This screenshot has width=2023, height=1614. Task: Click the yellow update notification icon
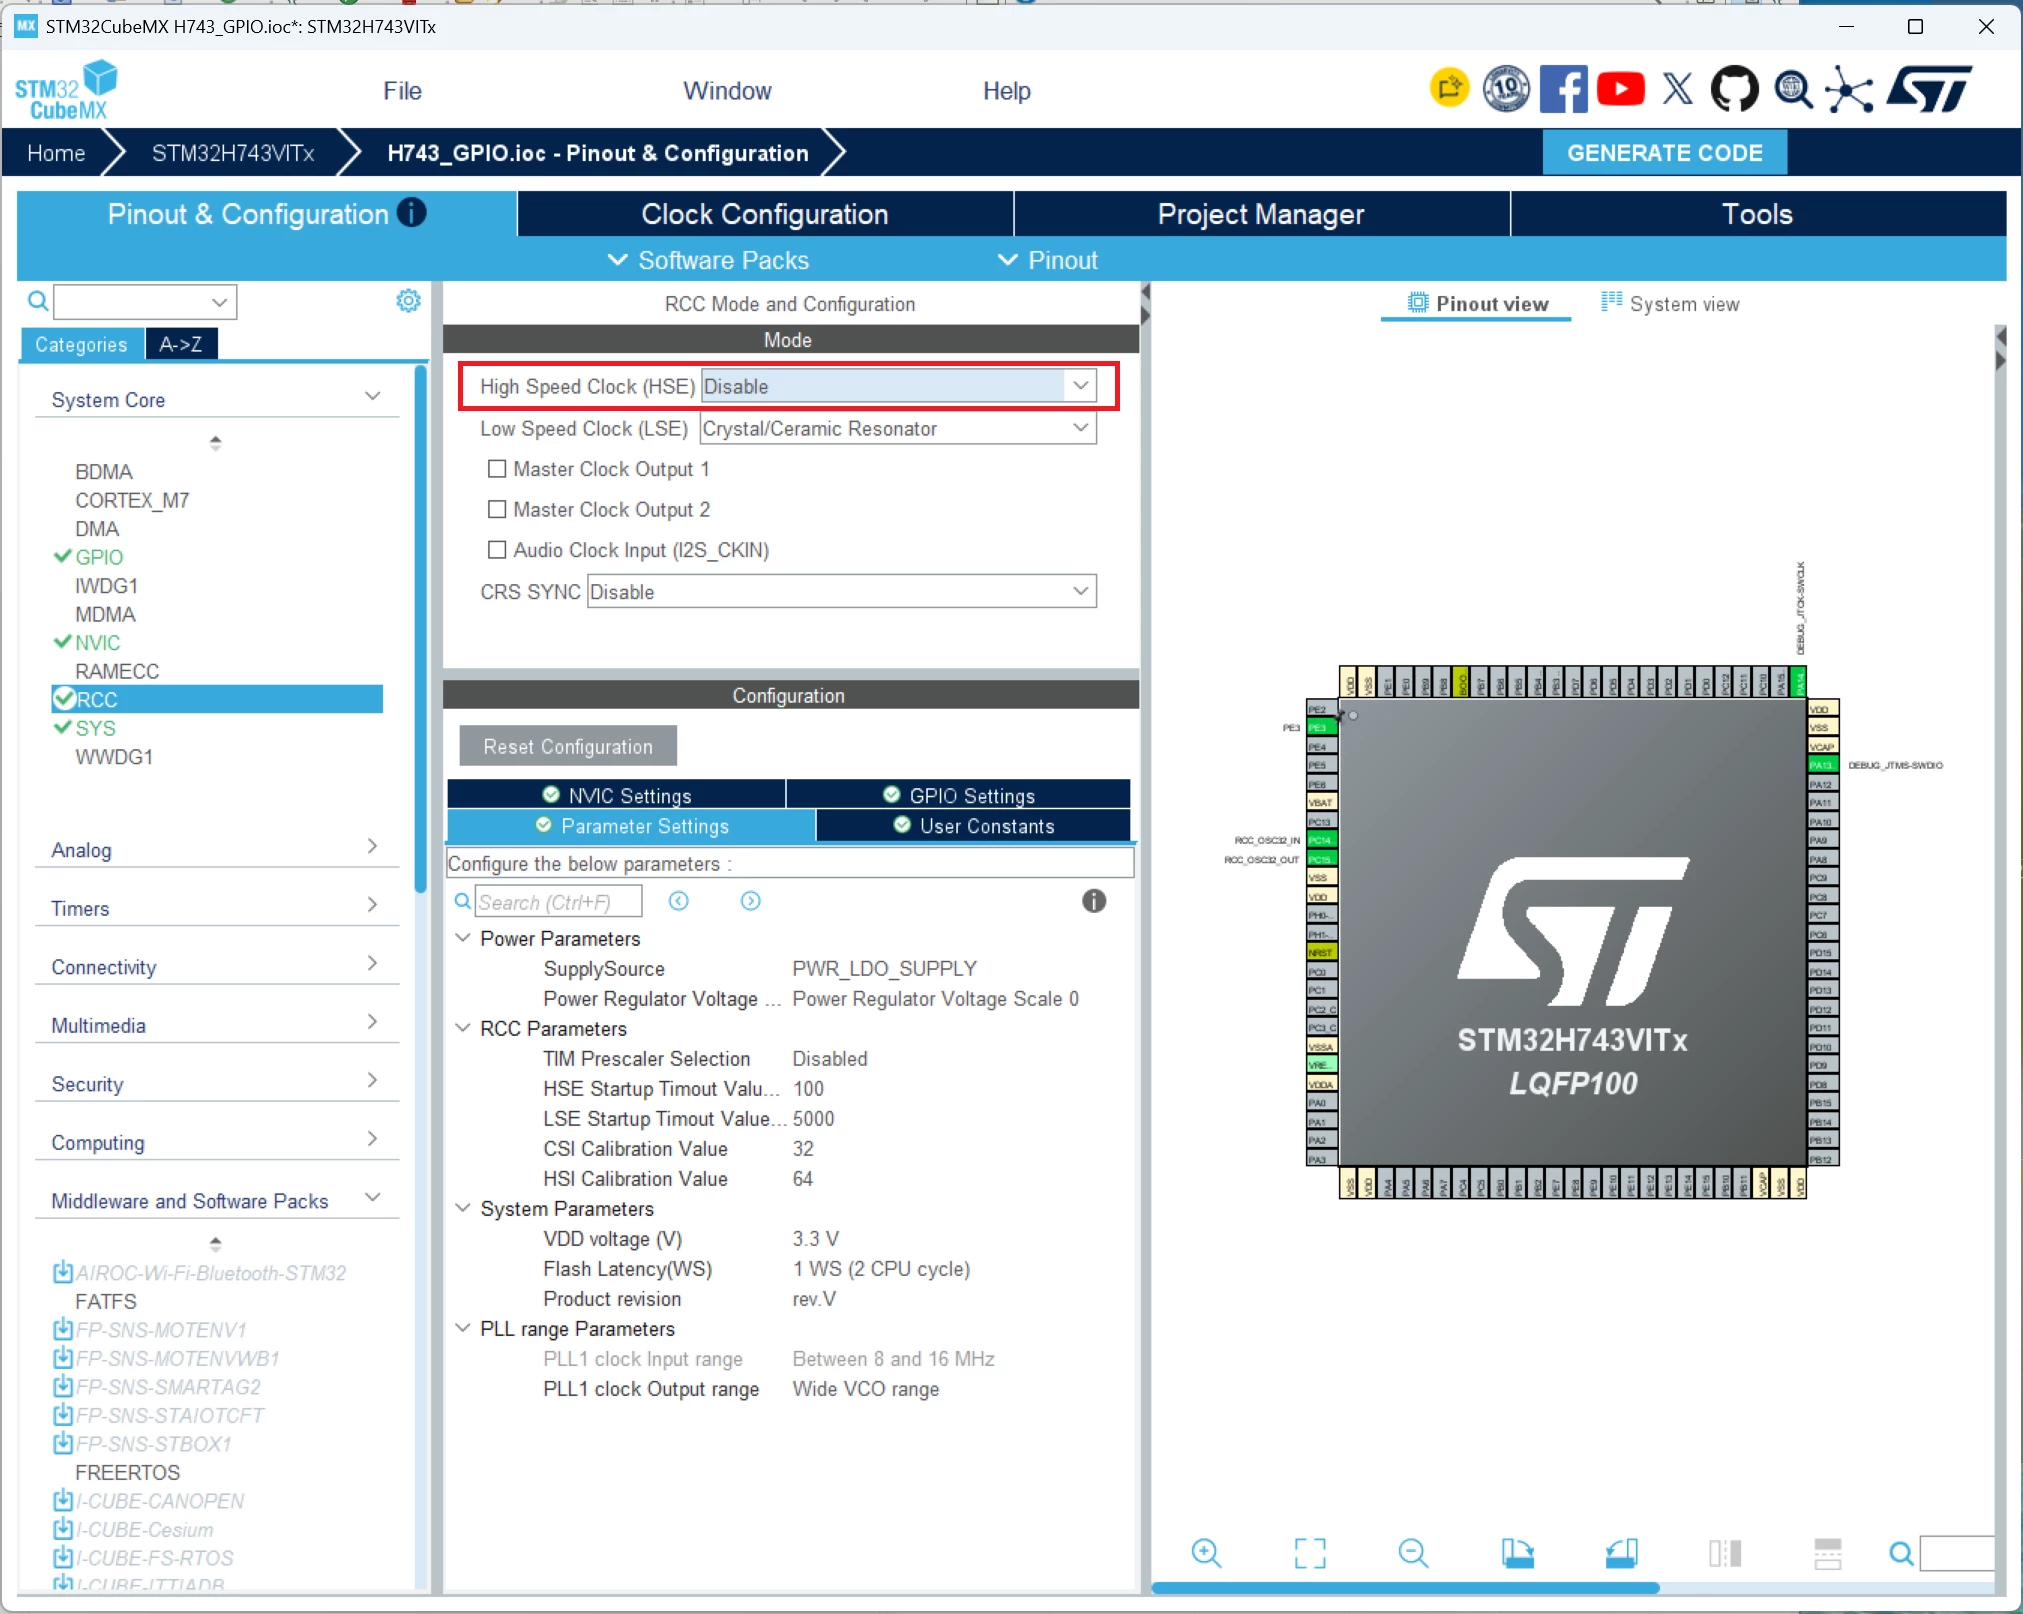1449,89
